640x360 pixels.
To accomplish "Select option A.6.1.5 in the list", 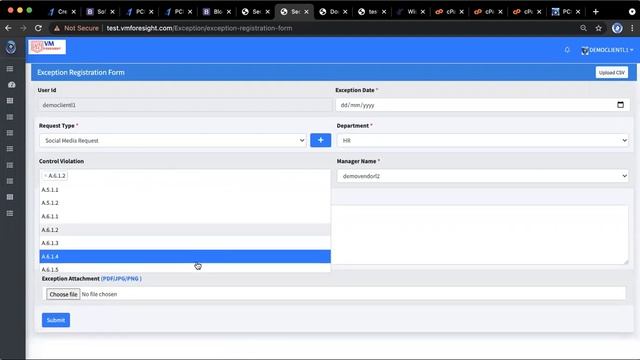I will tap(185, 268).
